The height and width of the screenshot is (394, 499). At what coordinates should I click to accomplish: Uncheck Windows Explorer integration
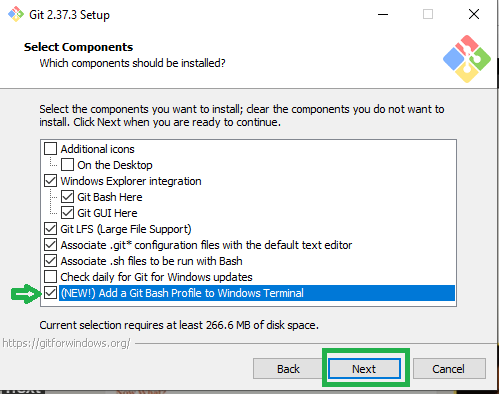tap(50, 181)
